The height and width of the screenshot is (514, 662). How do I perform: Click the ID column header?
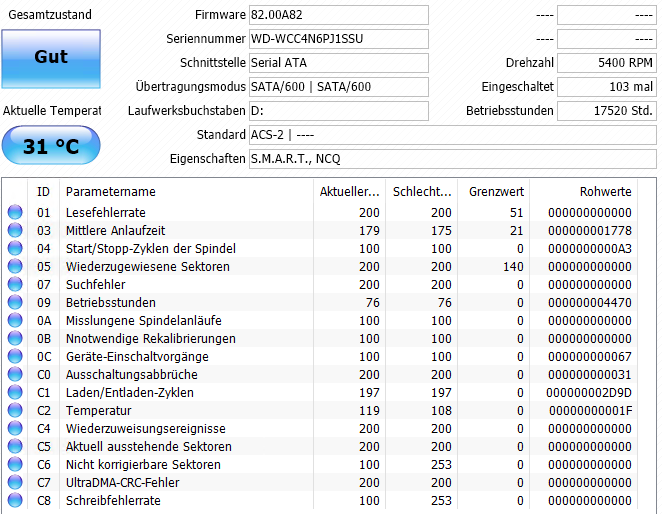click(x=43, y=192)
